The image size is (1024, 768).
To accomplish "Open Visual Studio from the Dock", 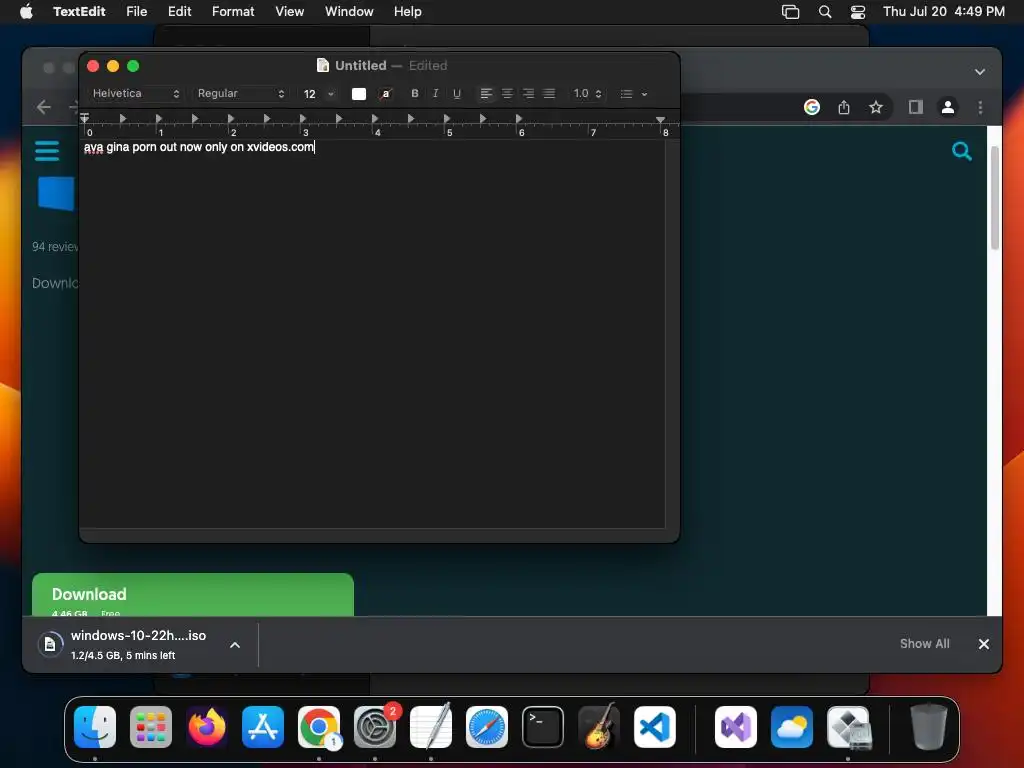I will coord(736,727).
